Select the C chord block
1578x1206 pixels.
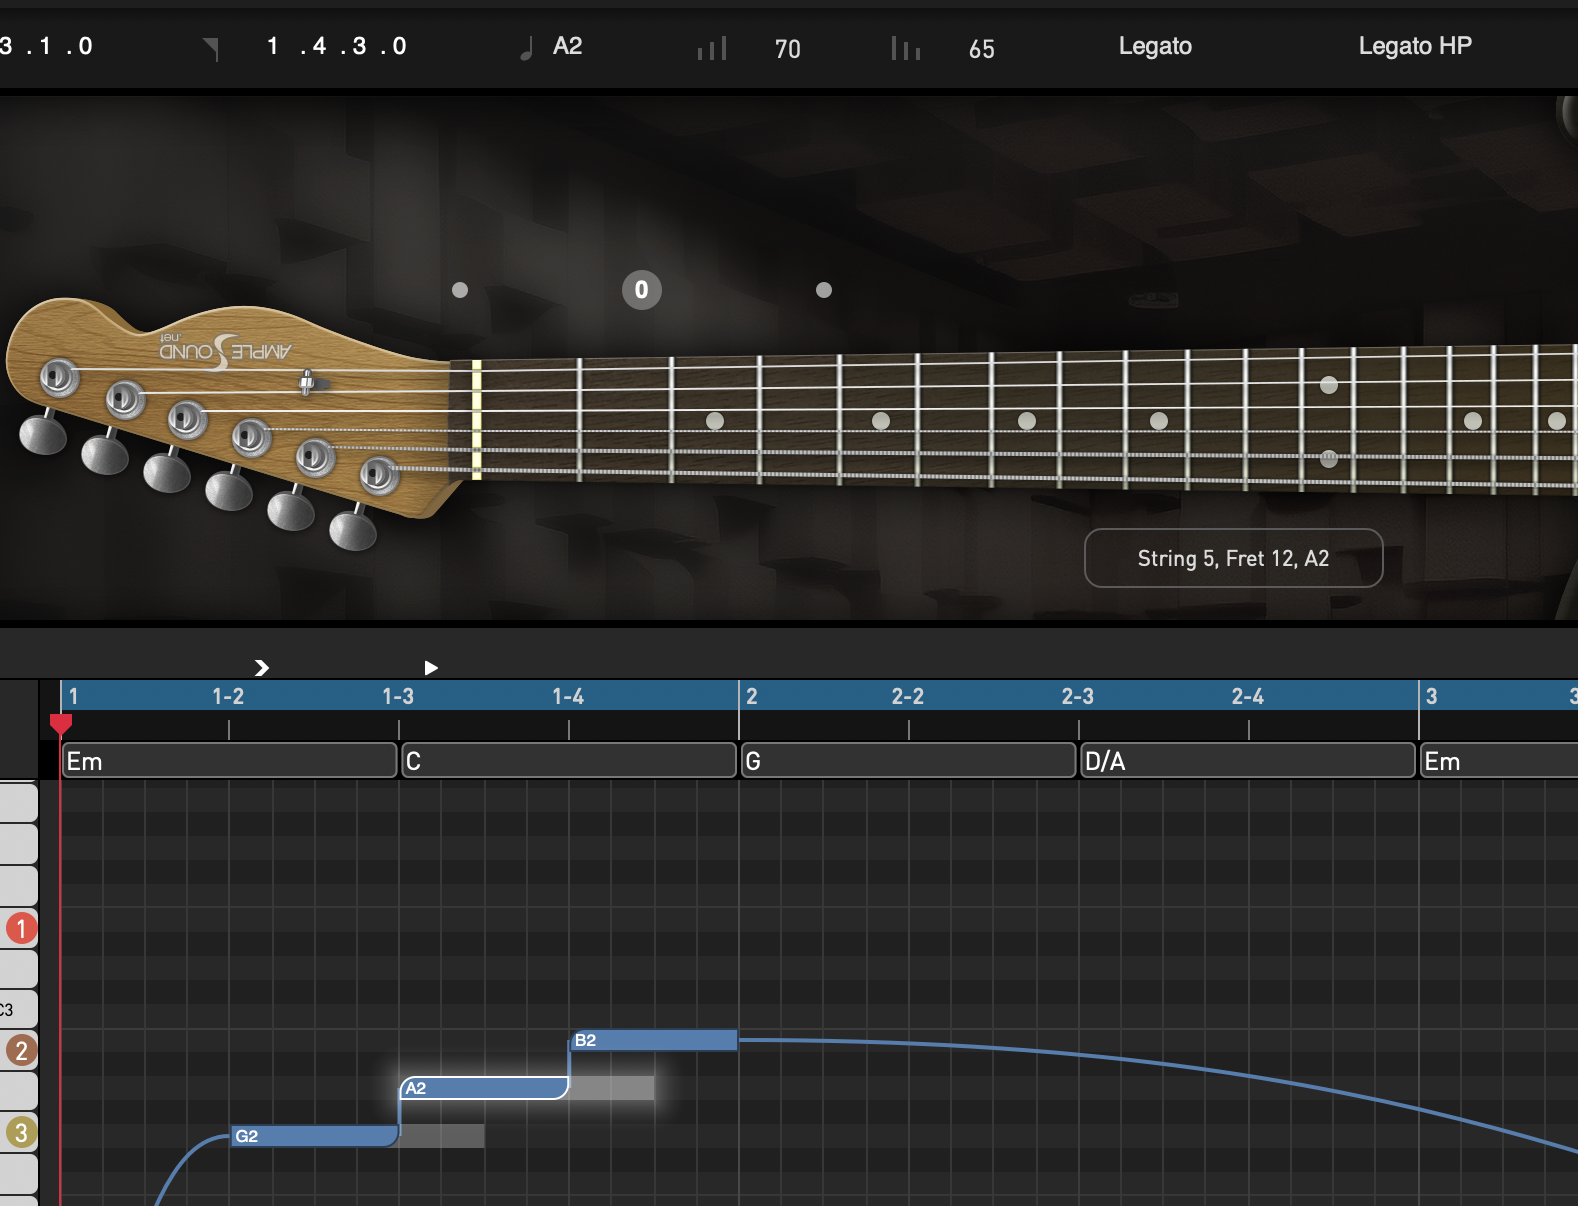(568, 761)
